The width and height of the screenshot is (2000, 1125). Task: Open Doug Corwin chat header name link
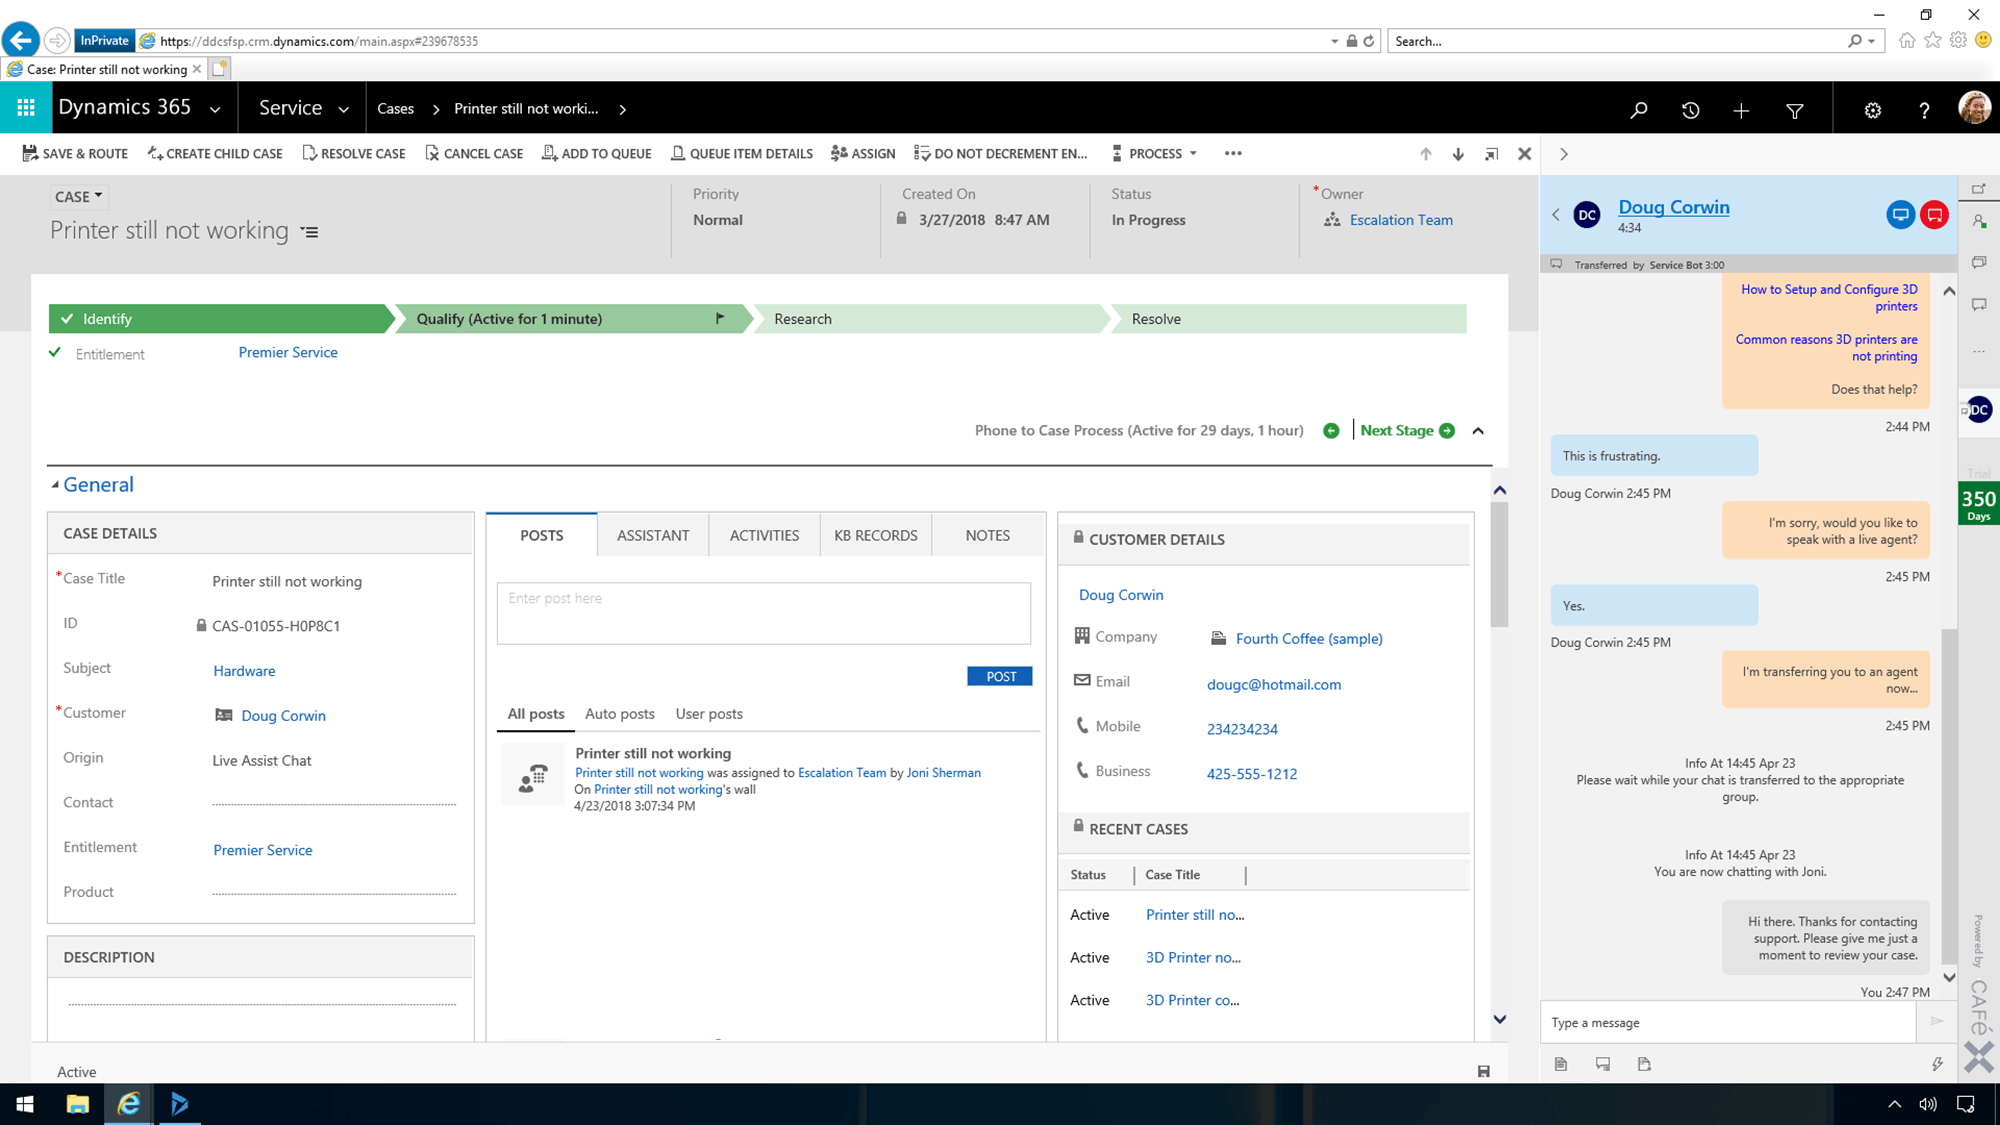pos(1673,207)
